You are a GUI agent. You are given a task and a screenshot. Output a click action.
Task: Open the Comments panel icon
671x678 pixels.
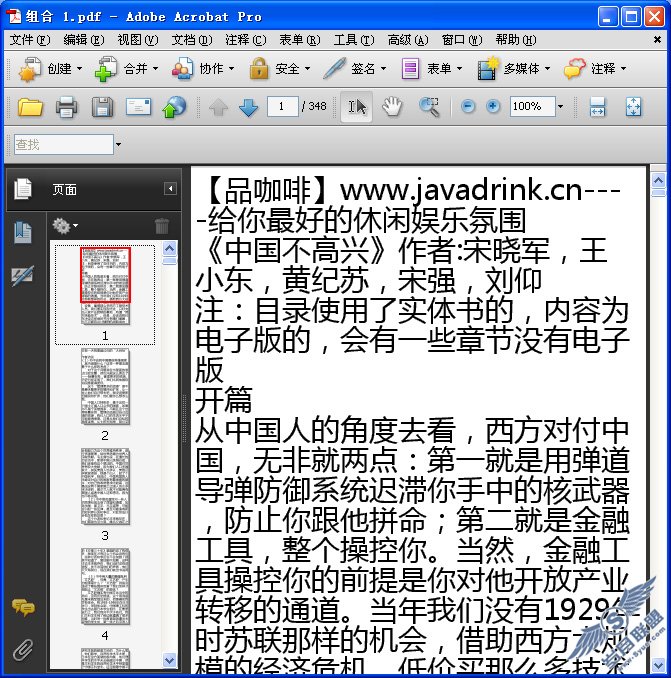[23, 608]
